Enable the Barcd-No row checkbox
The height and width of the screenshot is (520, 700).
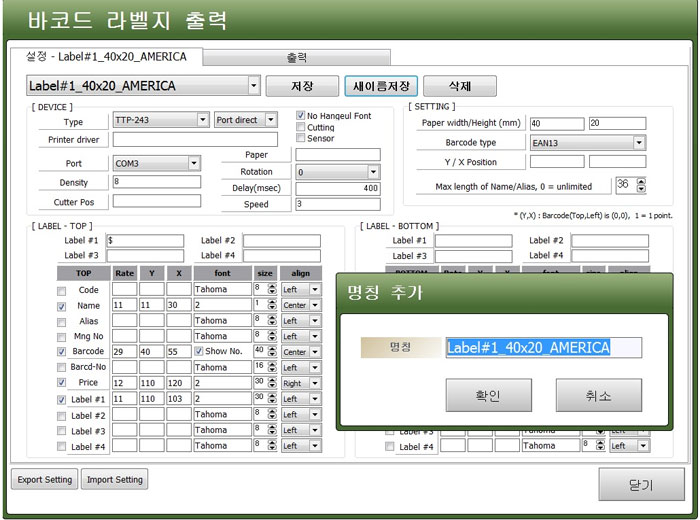(62, 368)
